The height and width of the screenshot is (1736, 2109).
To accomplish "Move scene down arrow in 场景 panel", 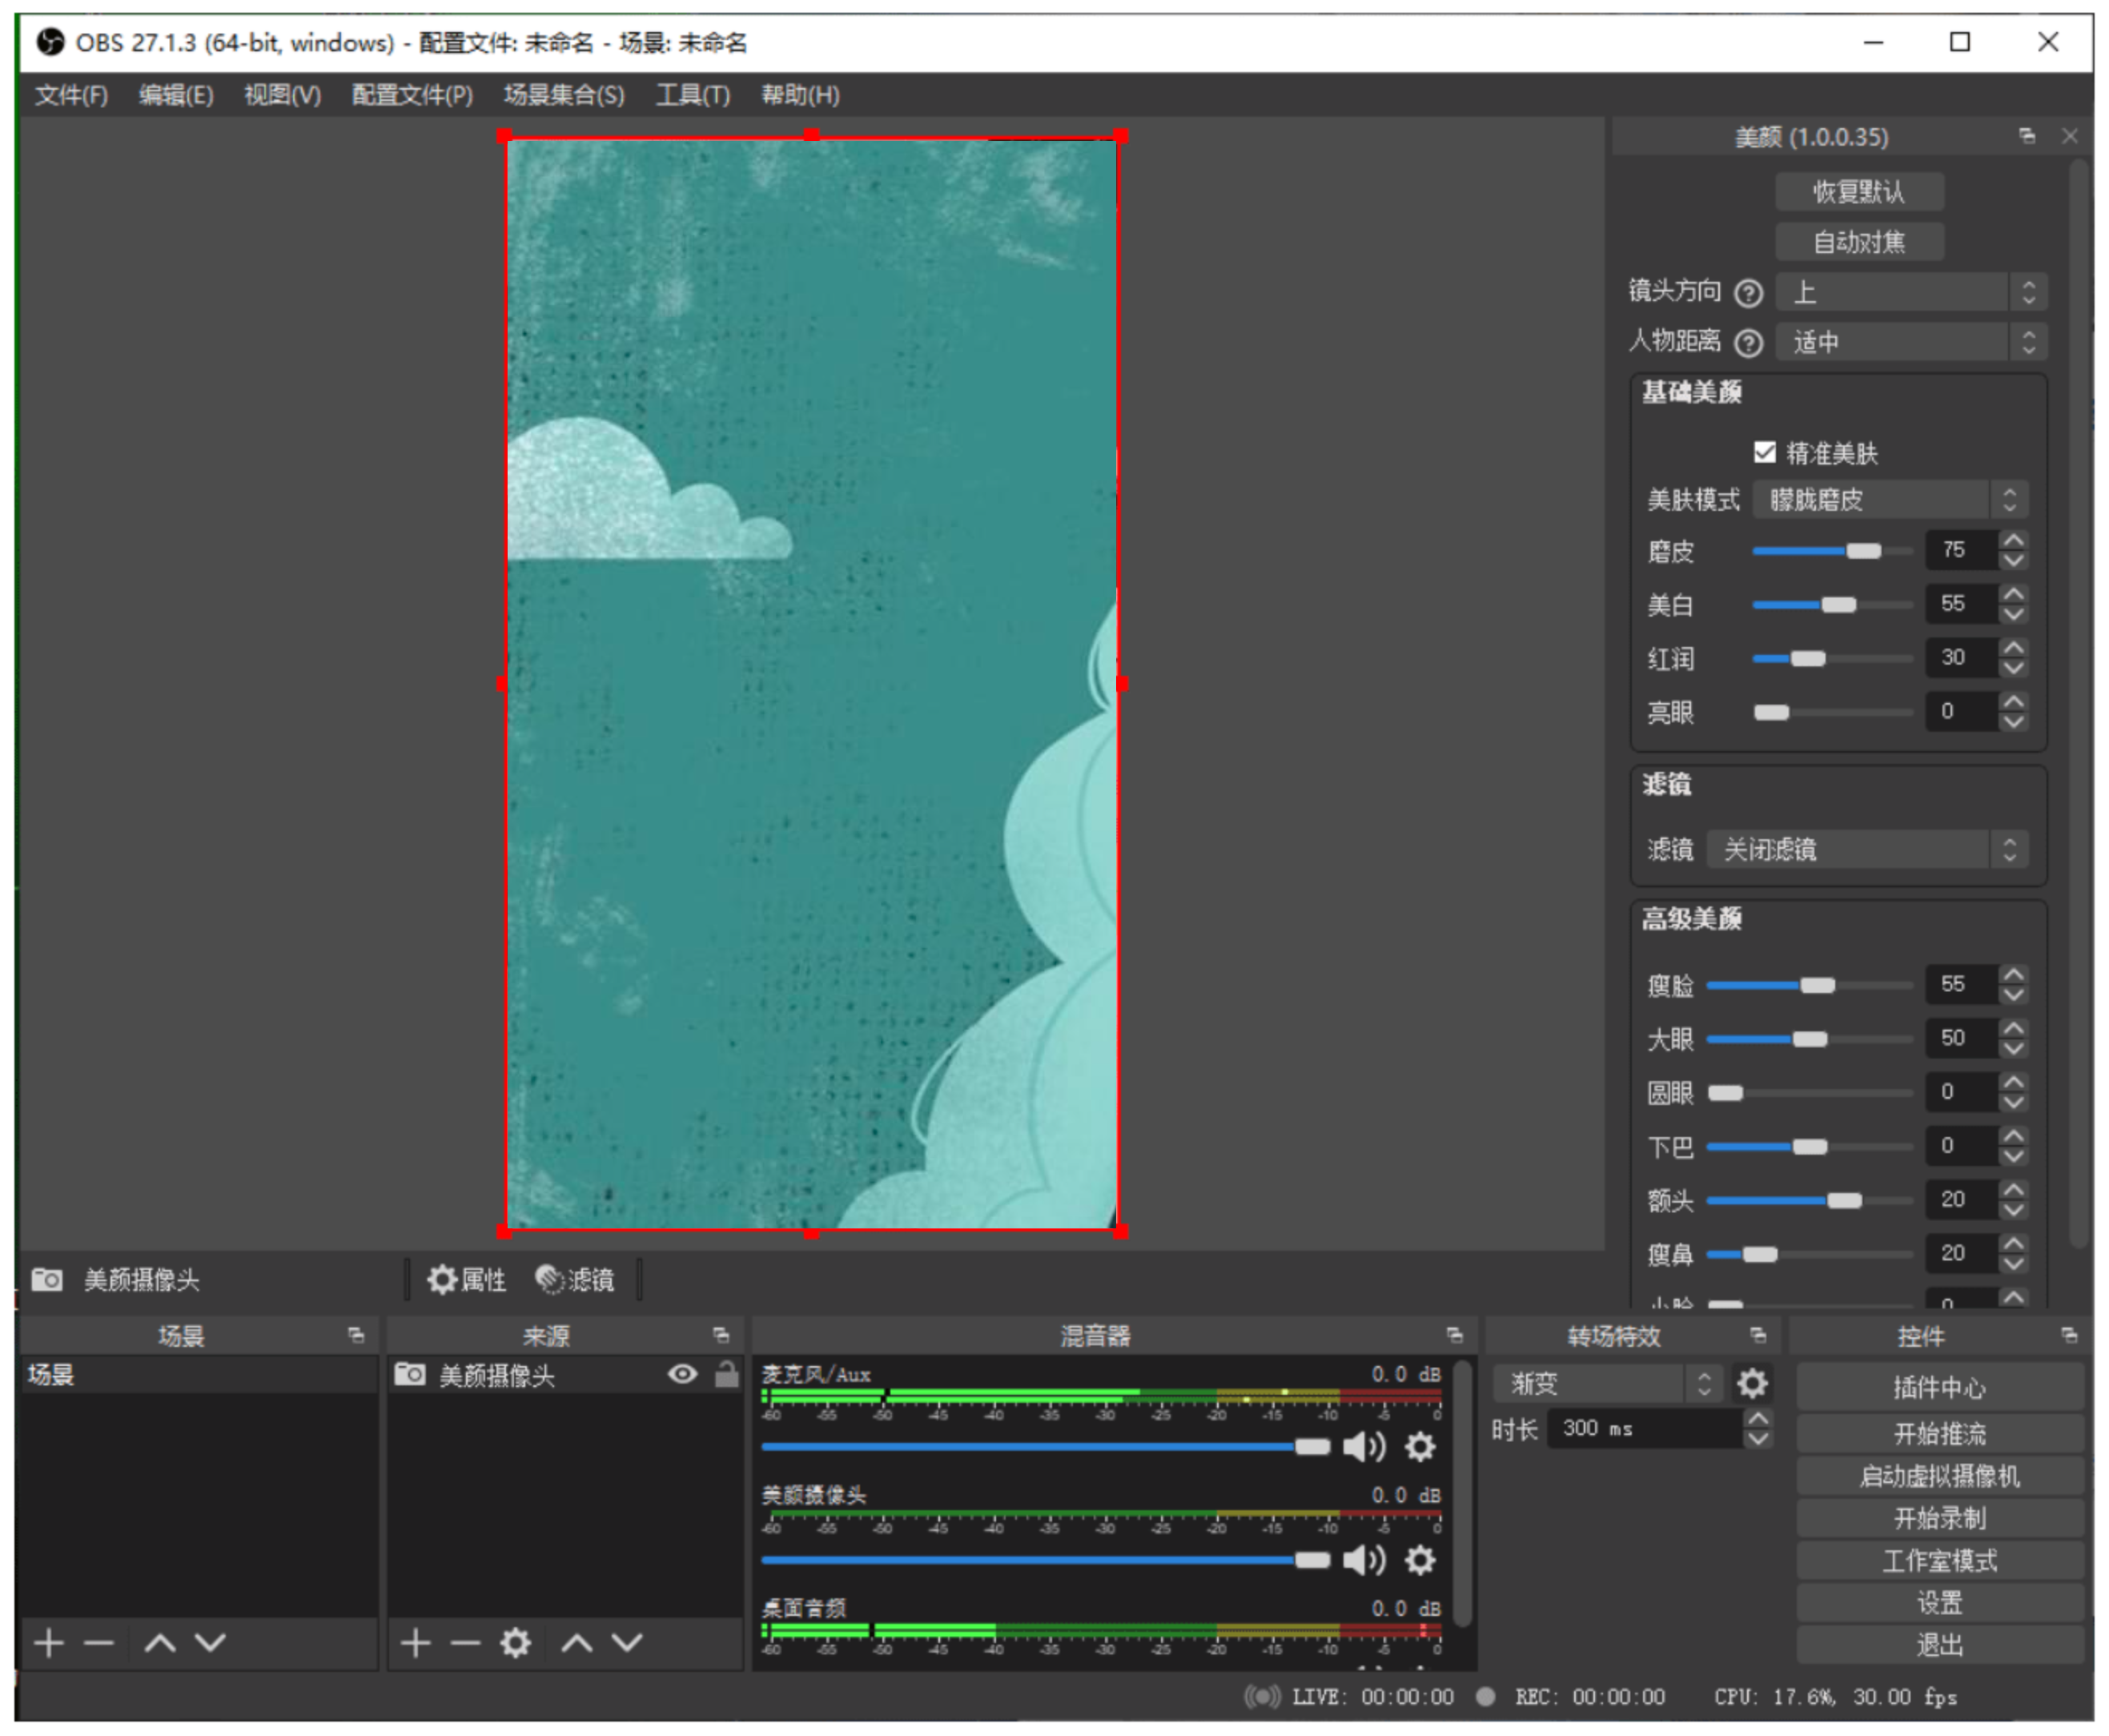I will [x=210, y=1643].
